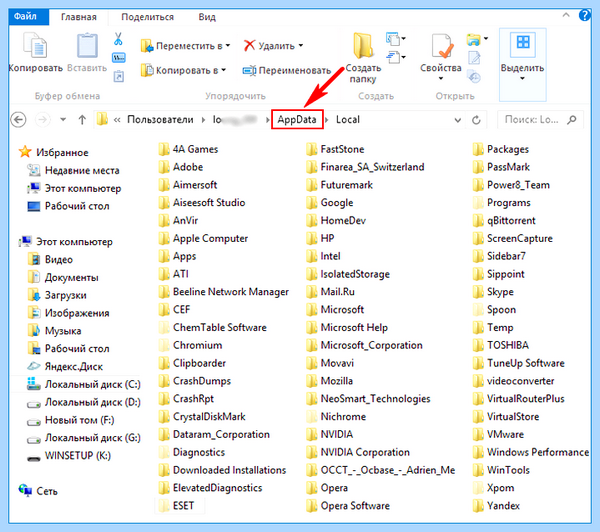Image resolution: width=600 pixels, height=532 pixels.
Task: Click the Недавние места icon
Action: (x=34, y=170)
